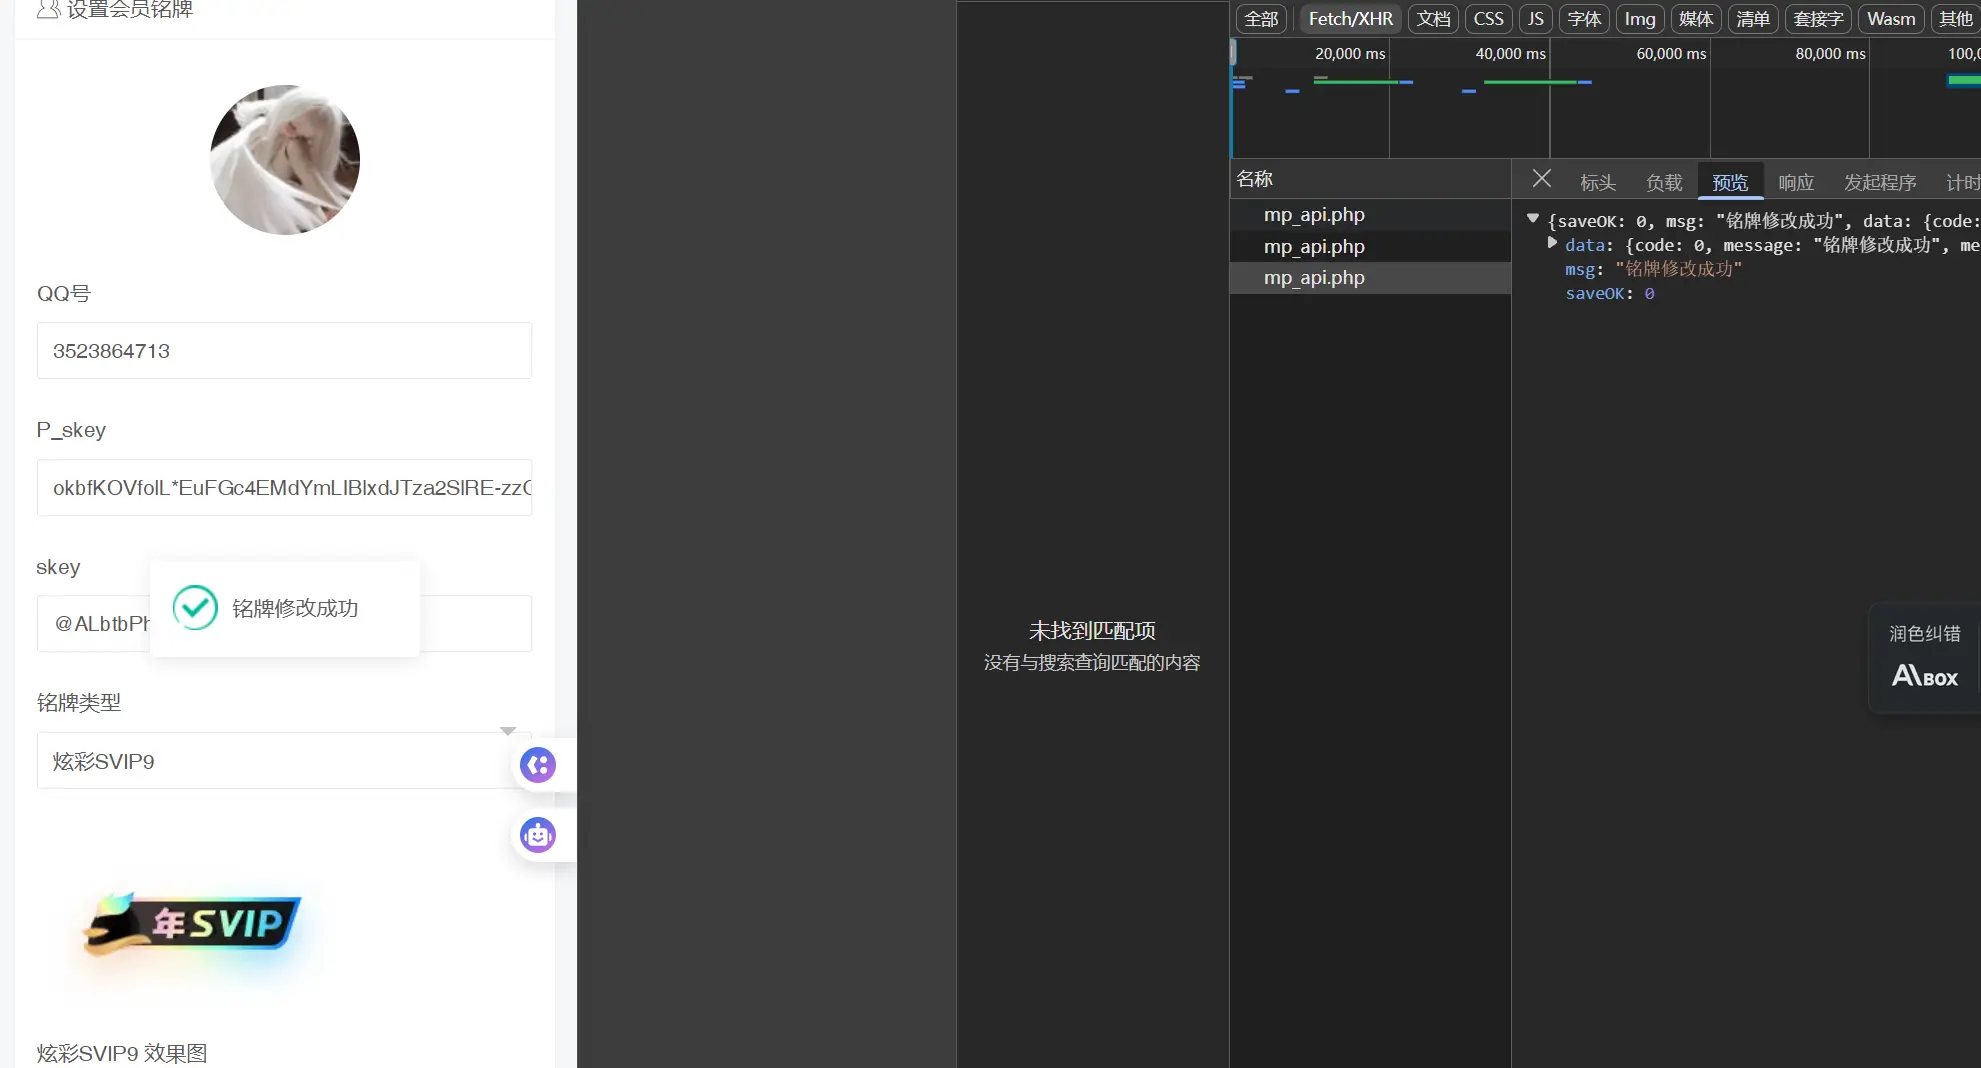Switch to the Headers (标头) tab
Image resolution: width=1981 pixels, height=1068 pixels.
[1597, 182]
